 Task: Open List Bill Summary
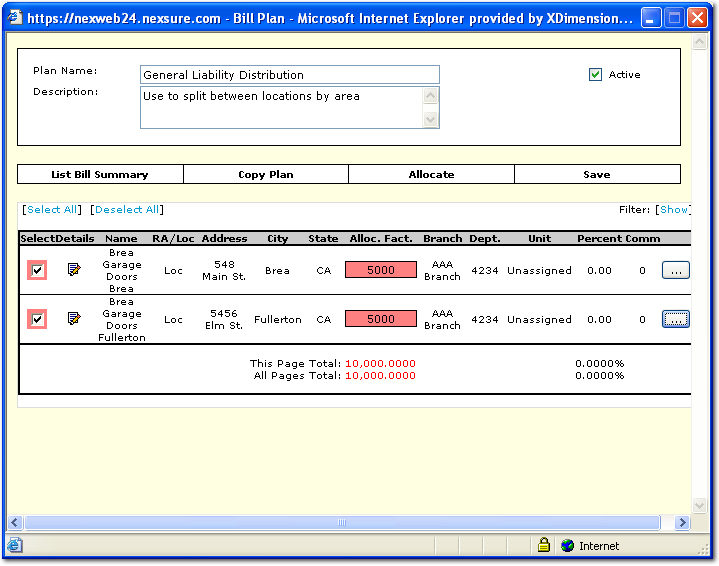tap(100, 174)
